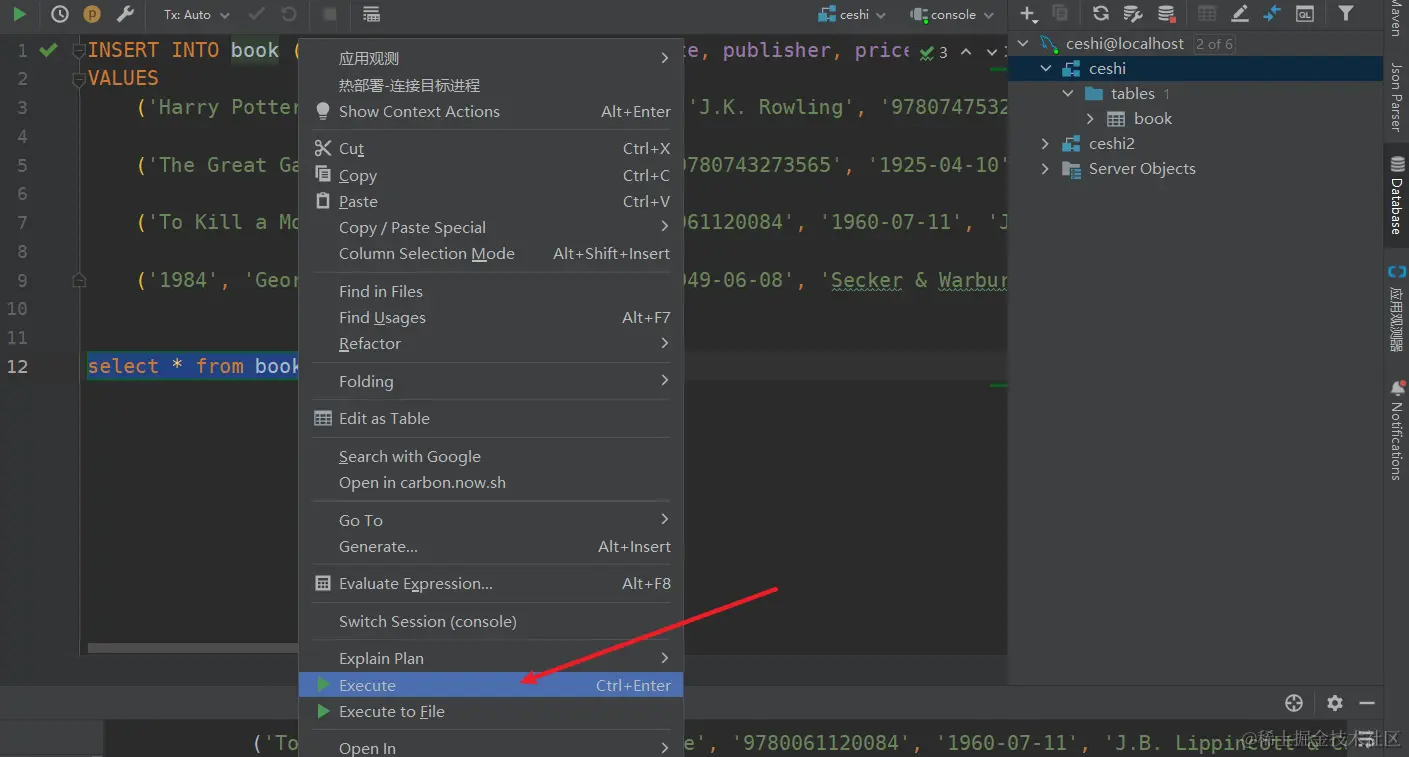1409x757 pixels.
Task: Open the Notifications tool window tab
Action: point(1396,430)
